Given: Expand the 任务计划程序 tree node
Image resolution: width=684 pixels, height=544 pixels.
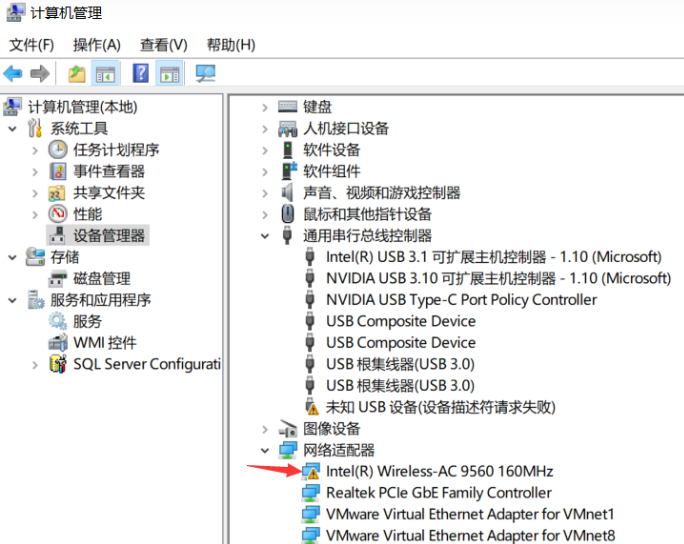Looking at the screenshot, I should pos(35,150).
